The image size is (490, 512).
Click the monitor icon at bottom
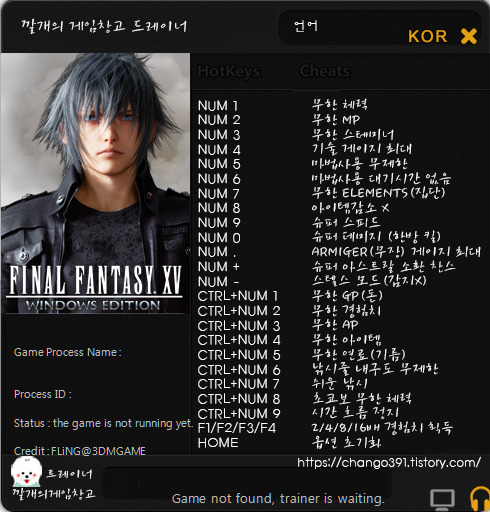click(442, 499)
